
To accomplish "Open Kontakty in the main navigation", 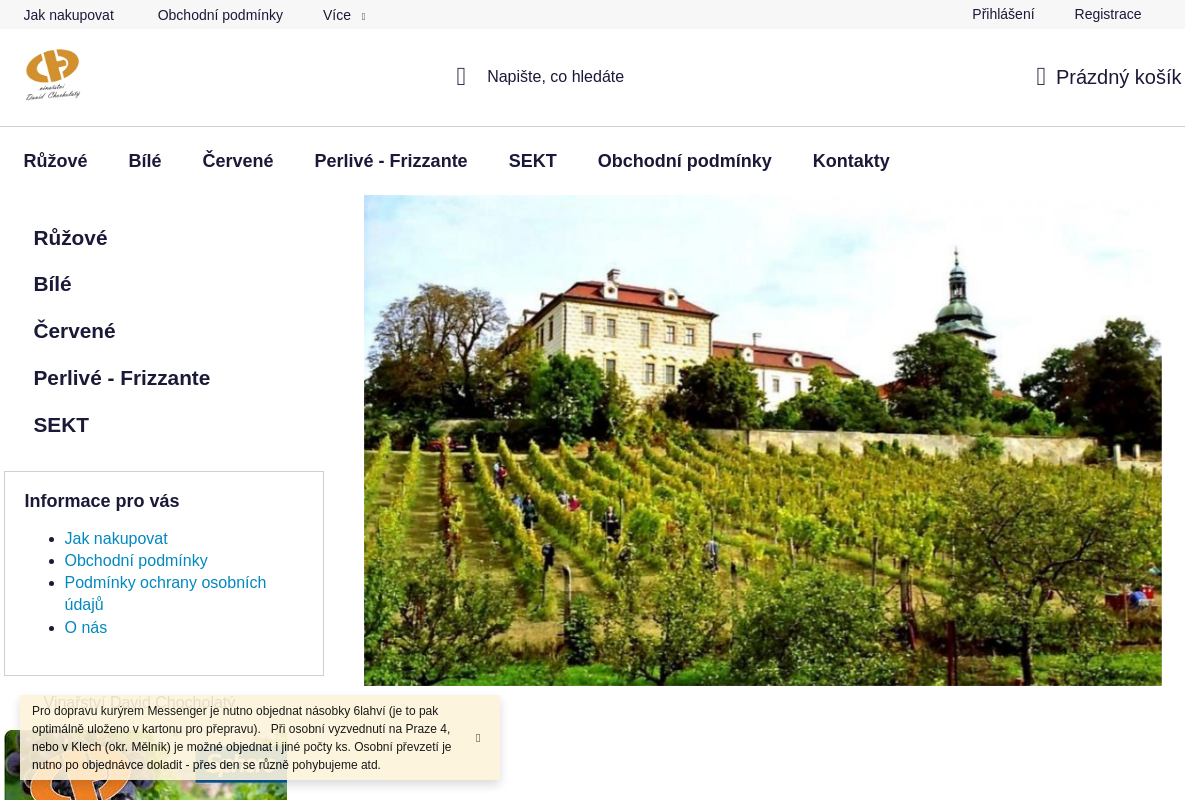I will (x=851, y=161).
